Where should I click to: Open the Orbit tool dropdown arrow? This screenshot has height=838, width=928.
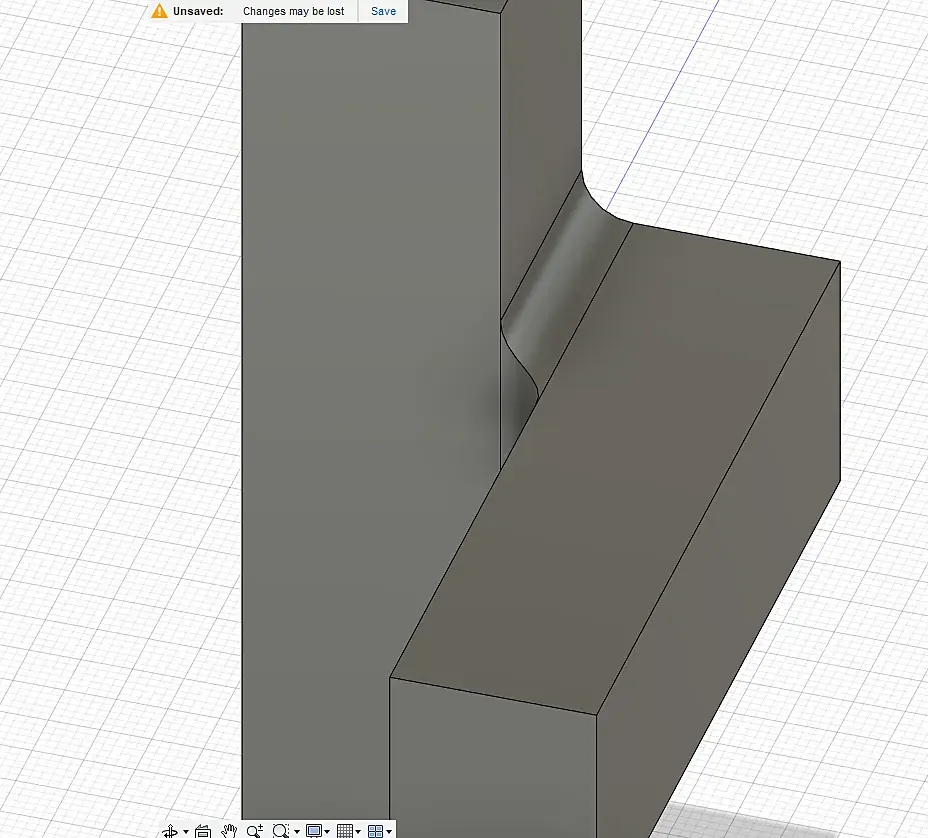pyautogui.click(x=186, y=831)
